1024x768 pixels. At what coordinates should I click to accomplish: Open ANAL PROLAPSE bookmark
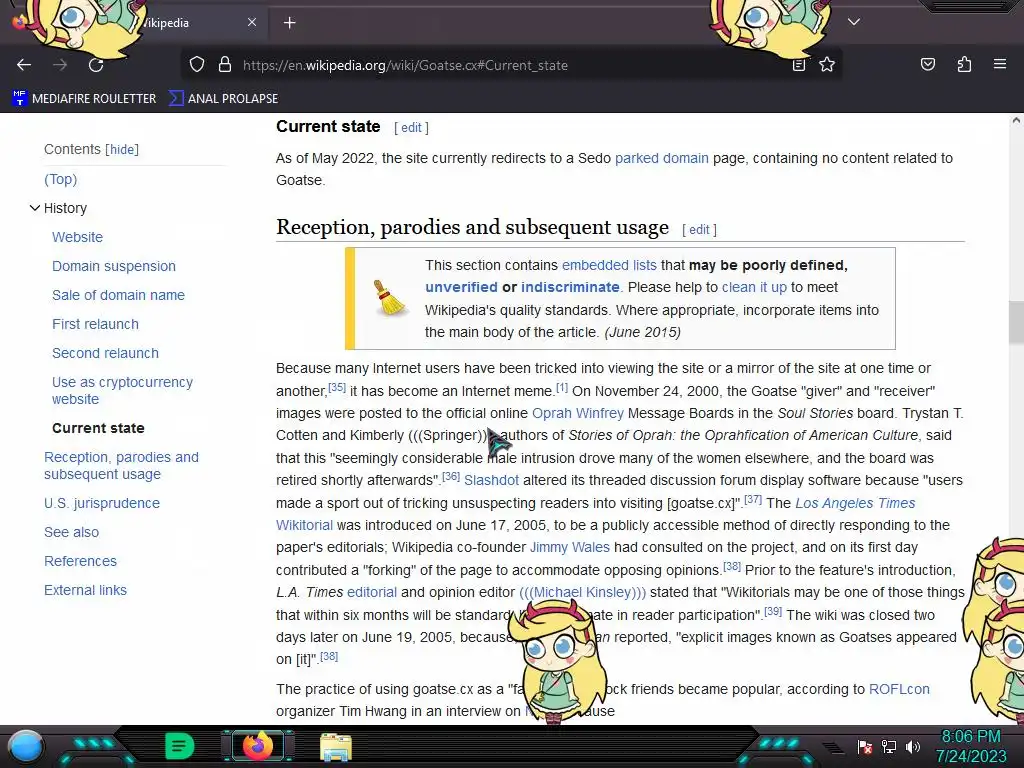(x=223, y=99)
